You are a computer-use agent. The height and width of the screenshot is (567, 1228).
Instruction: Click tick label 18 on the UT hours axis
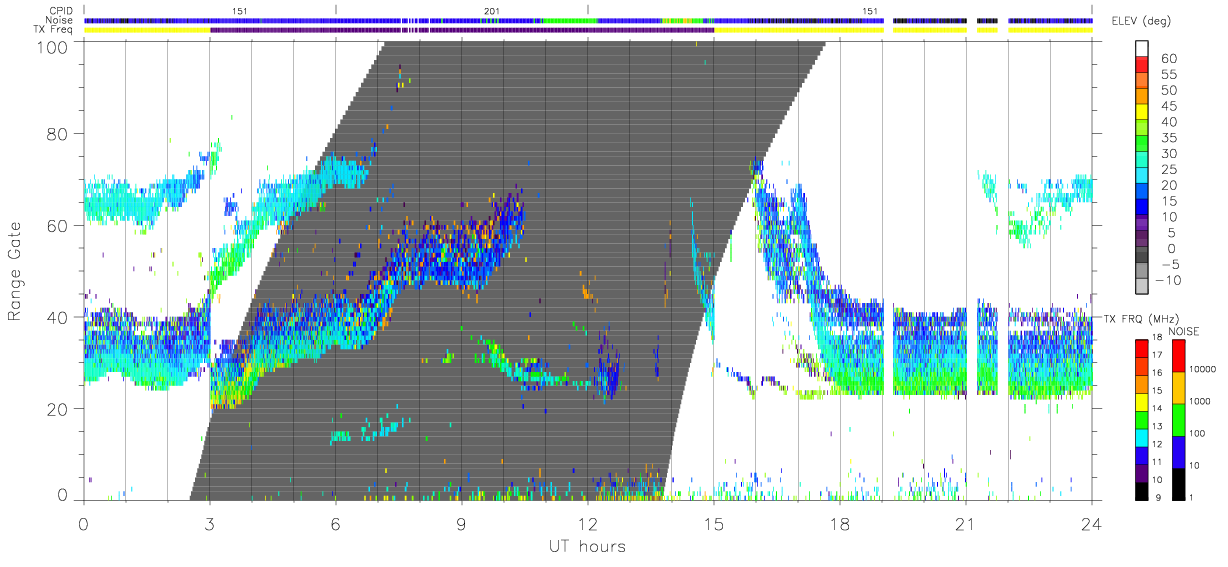pyautogui.click(x=839, y=523)
